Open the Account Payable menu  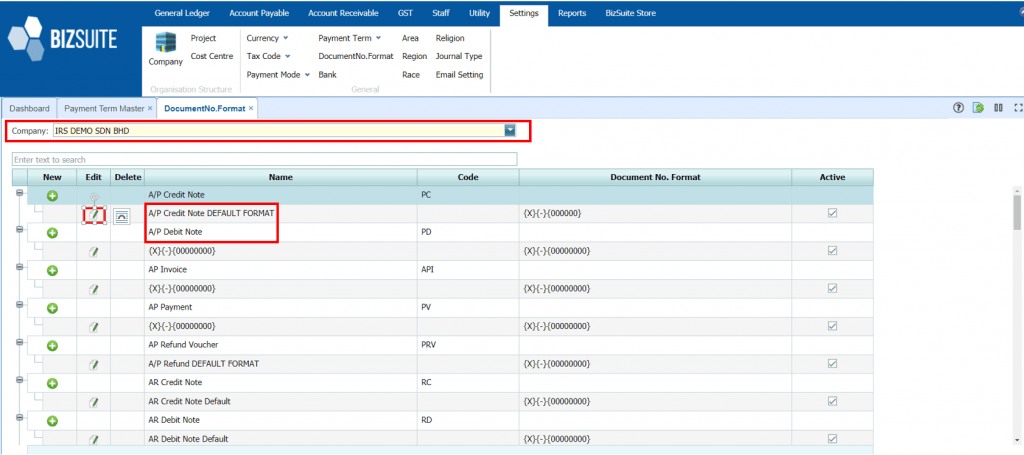259,13
